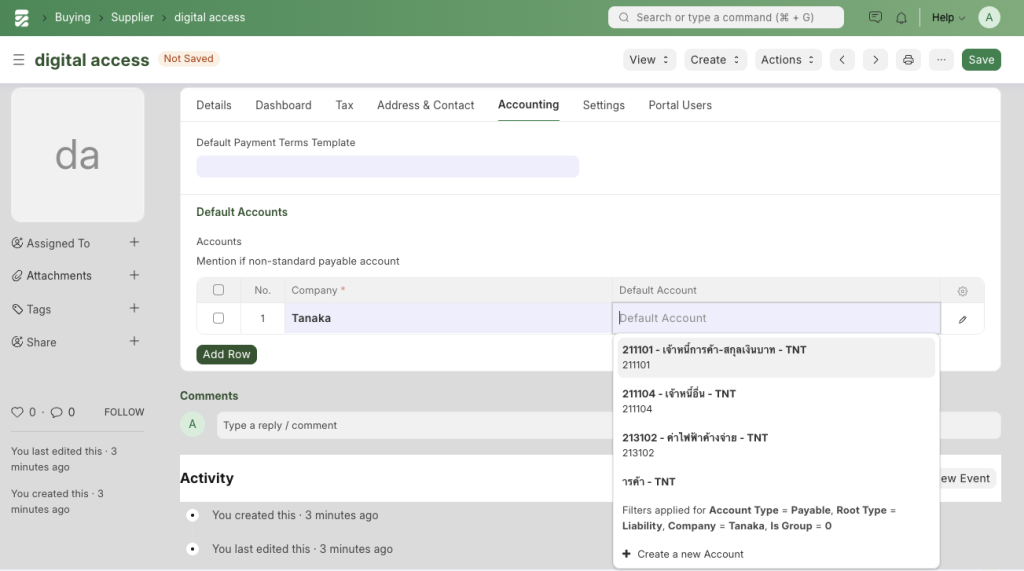This screenshot has height=571, width=1024.
Task: Add an attachment with plus icon
Action: (134, 275)
